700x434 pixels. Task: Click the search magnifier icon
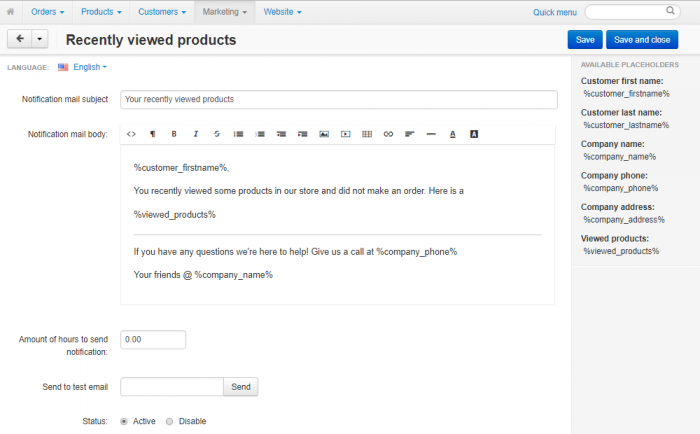[x=670, y=11]
